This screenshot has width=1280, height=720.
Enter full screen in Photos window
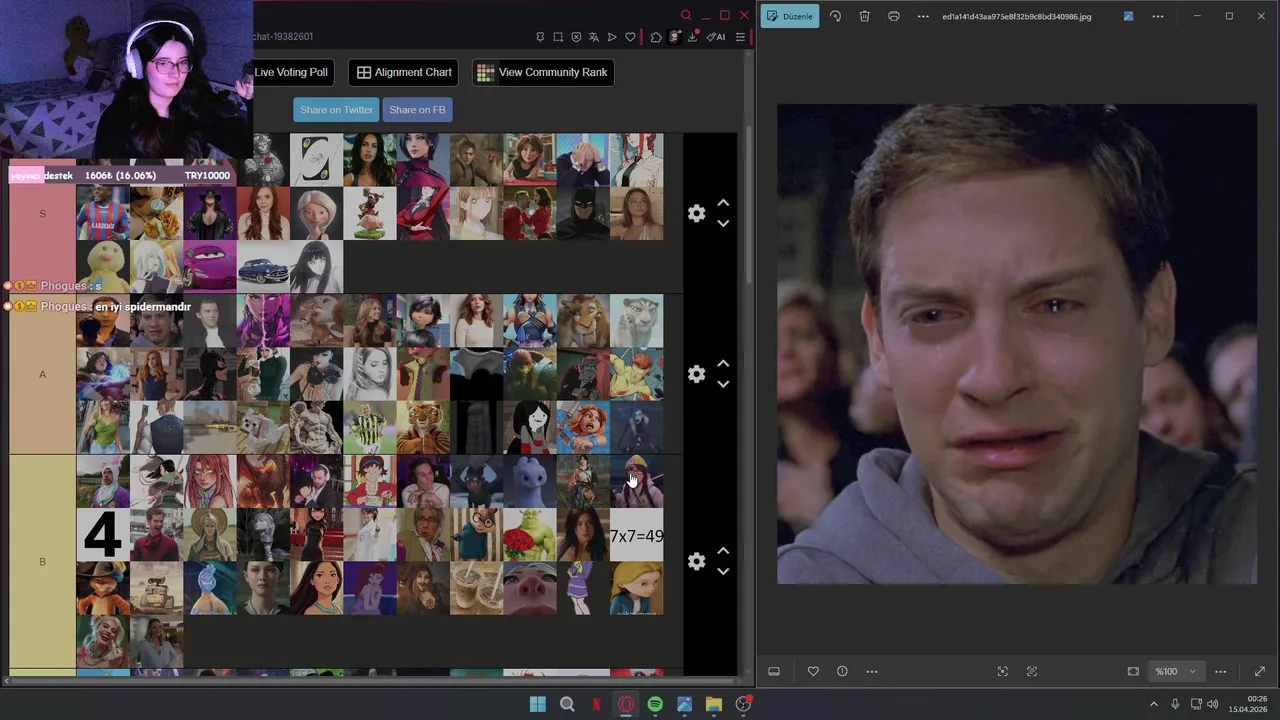tap(1260, 671)
